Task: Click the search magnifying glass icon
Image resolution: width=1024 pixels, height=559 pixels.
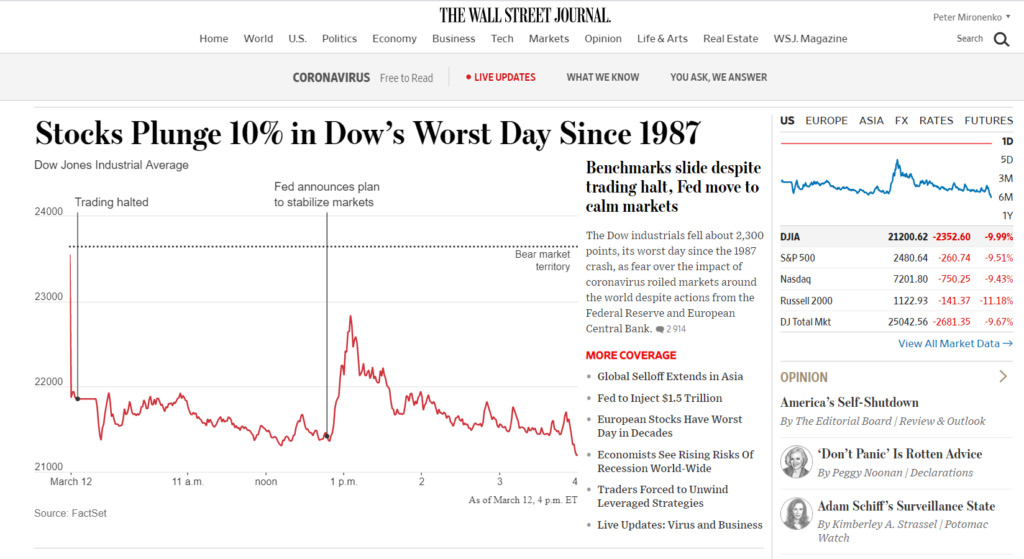Action: click(x=1001, y=40)
